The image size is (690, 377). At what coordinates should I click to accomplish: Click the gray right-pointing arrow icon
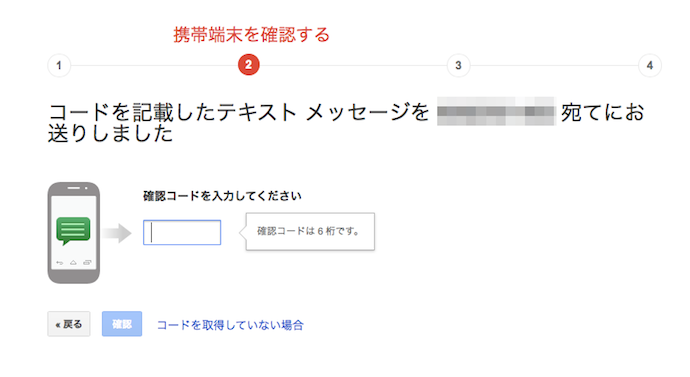(x=117, y=233)
